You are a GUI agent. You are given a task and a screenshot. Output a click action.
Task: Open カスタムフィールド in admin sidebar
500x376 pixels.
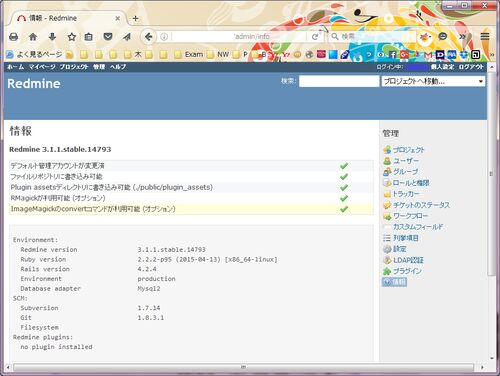tap(418, 227)
